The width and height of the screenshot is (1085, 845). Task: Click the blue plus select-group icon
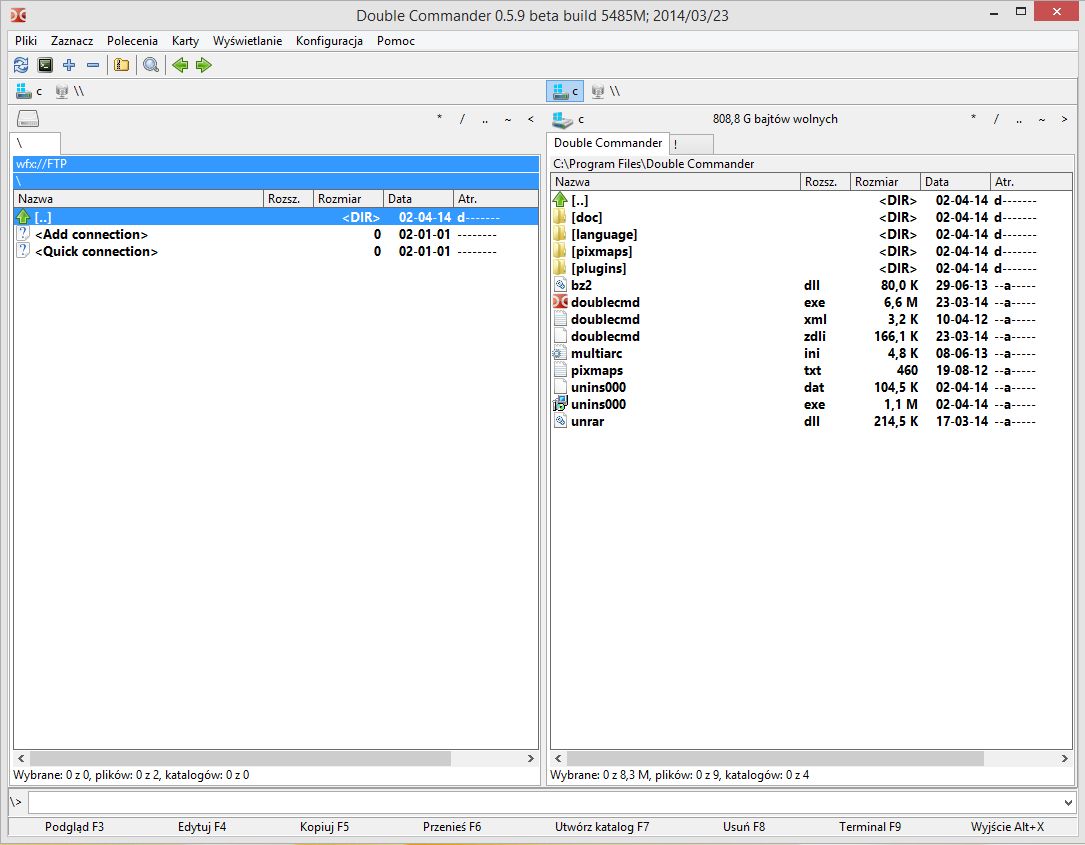[x=69, y=65]
